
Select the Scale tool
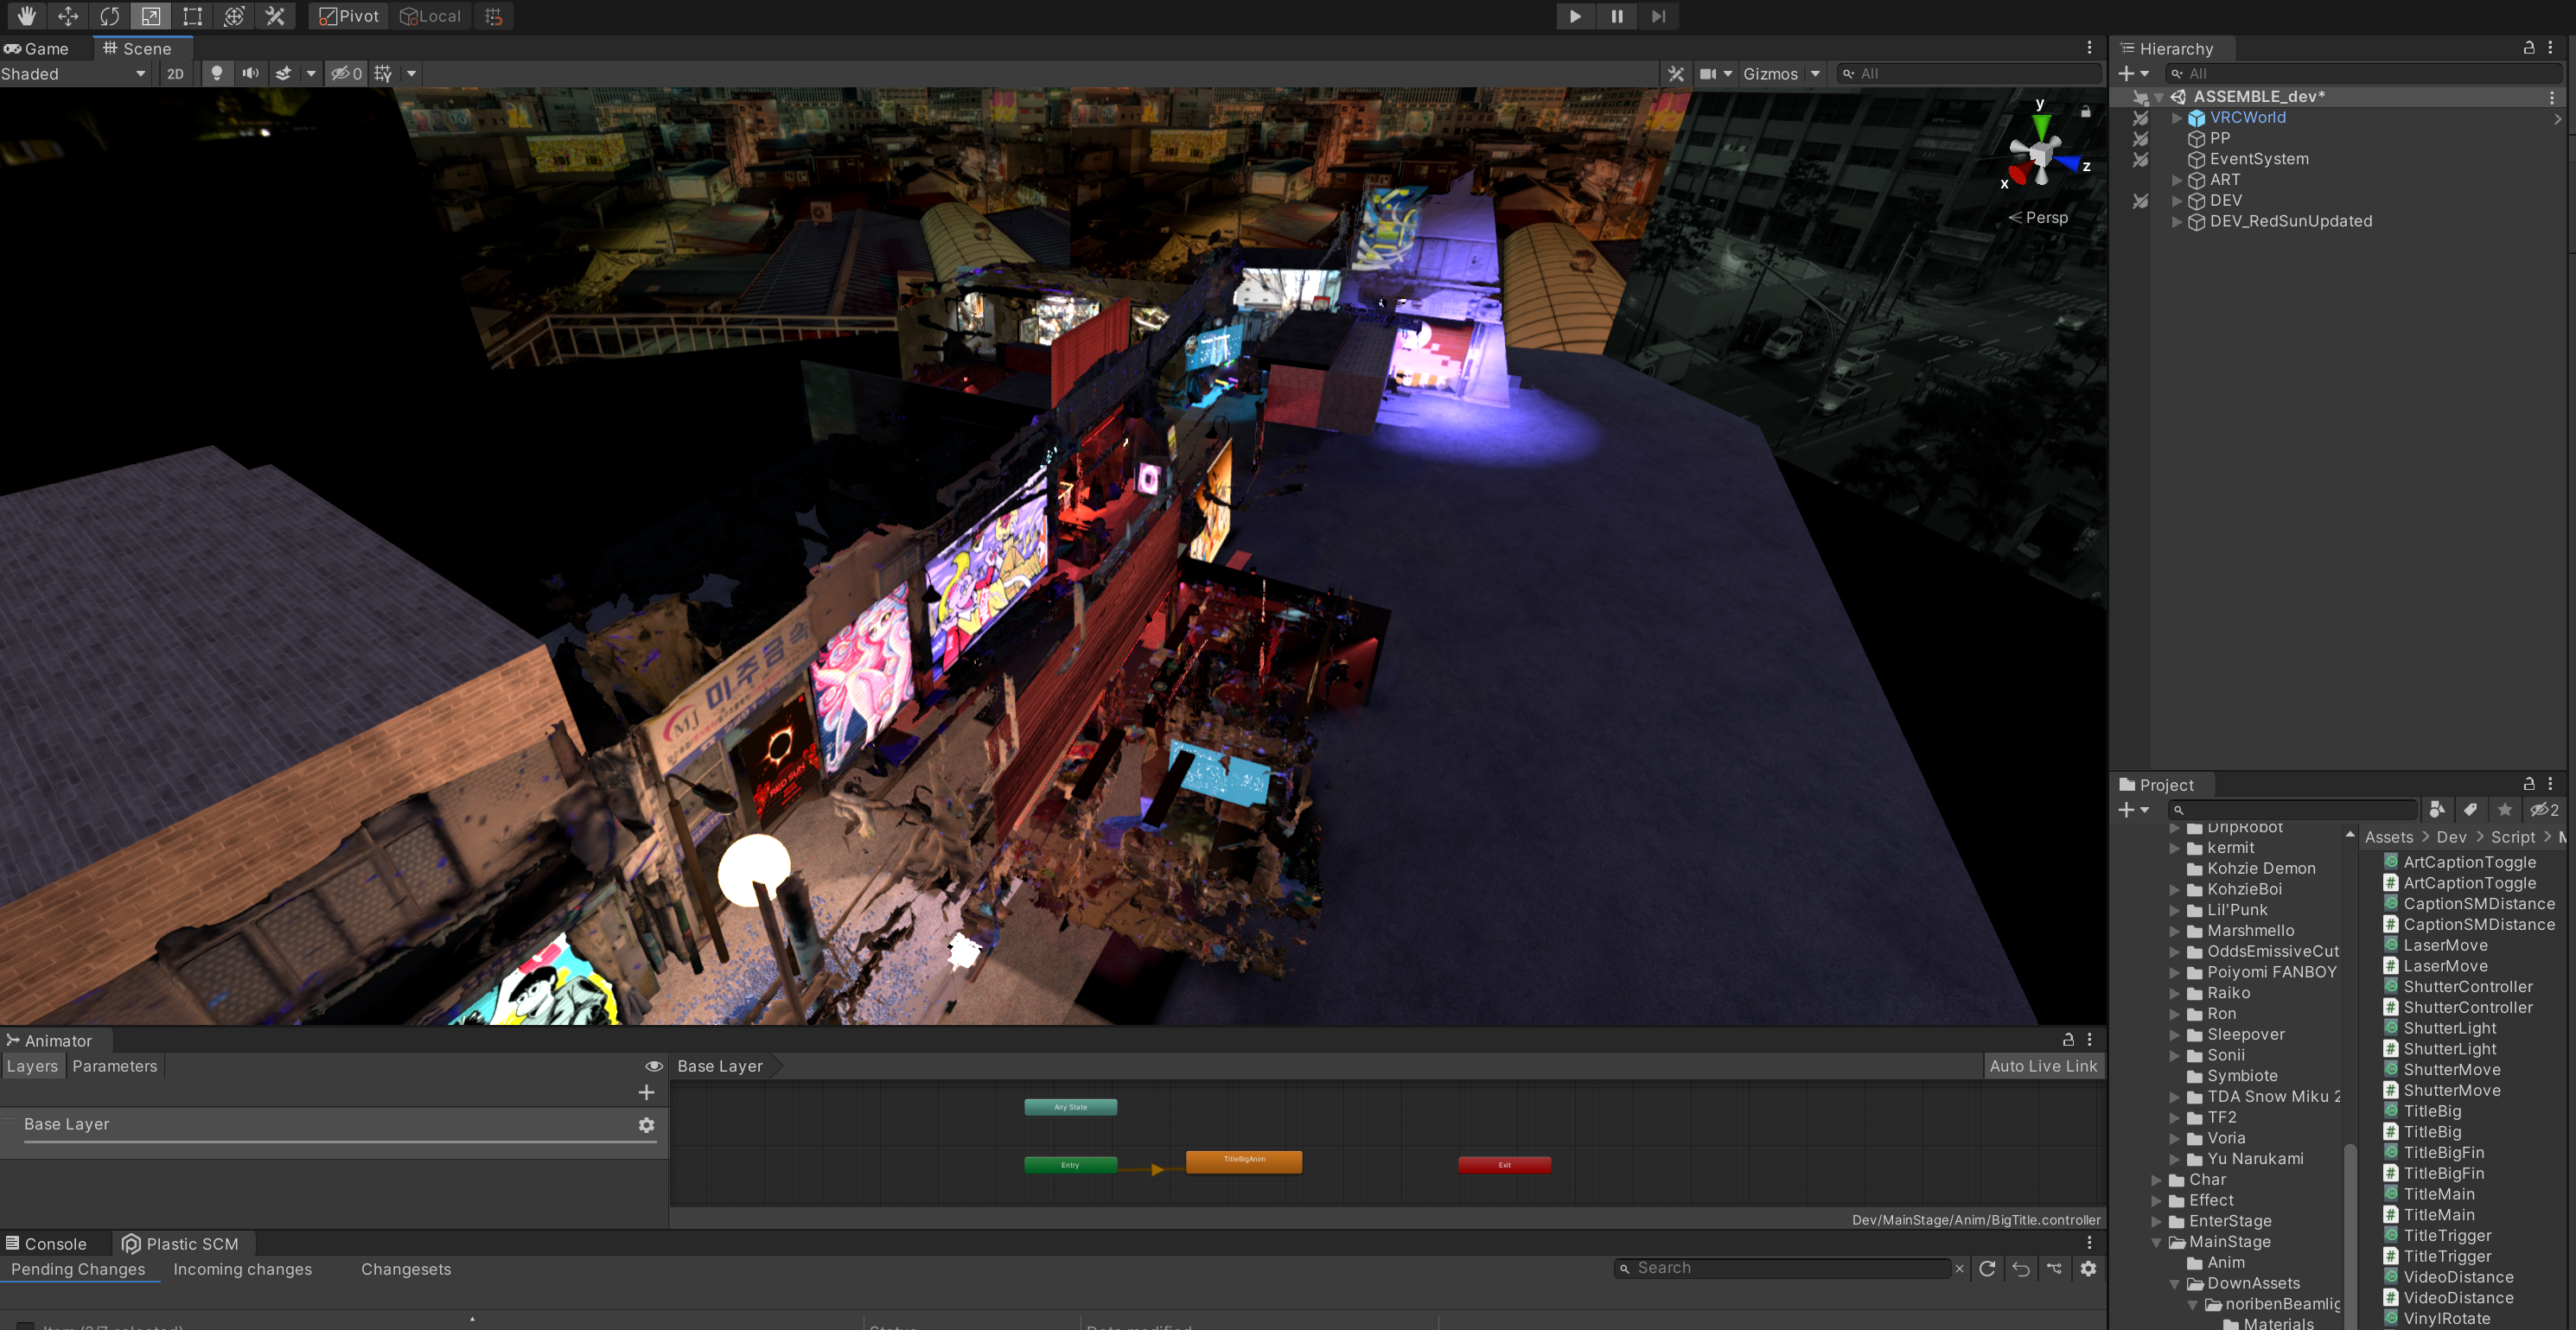(x=150, y=16)
